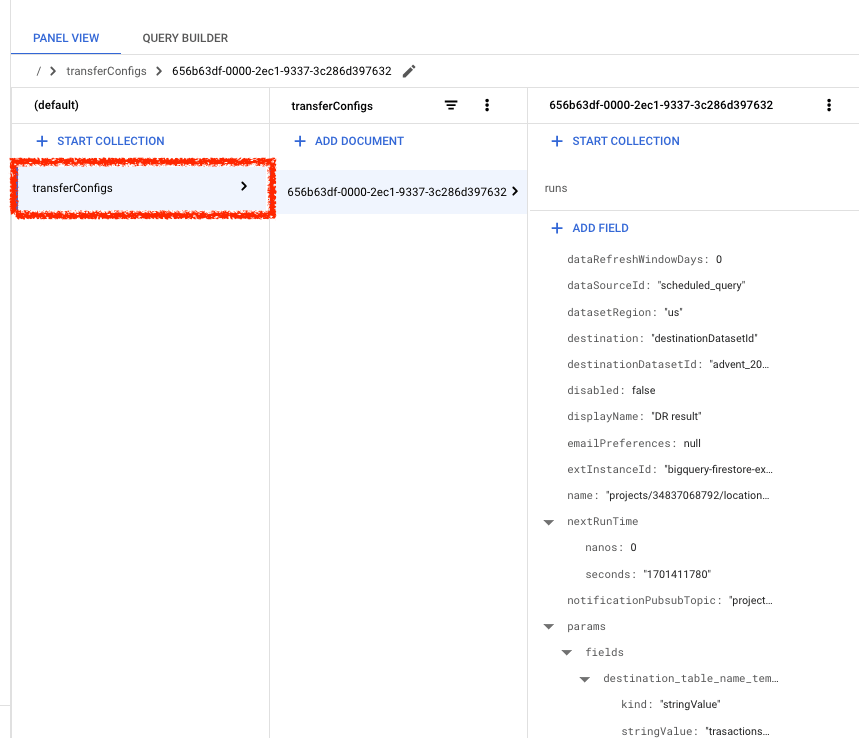
Task: Click the disabled: false field
Action: pyautogui.click(x=611, y=391)
